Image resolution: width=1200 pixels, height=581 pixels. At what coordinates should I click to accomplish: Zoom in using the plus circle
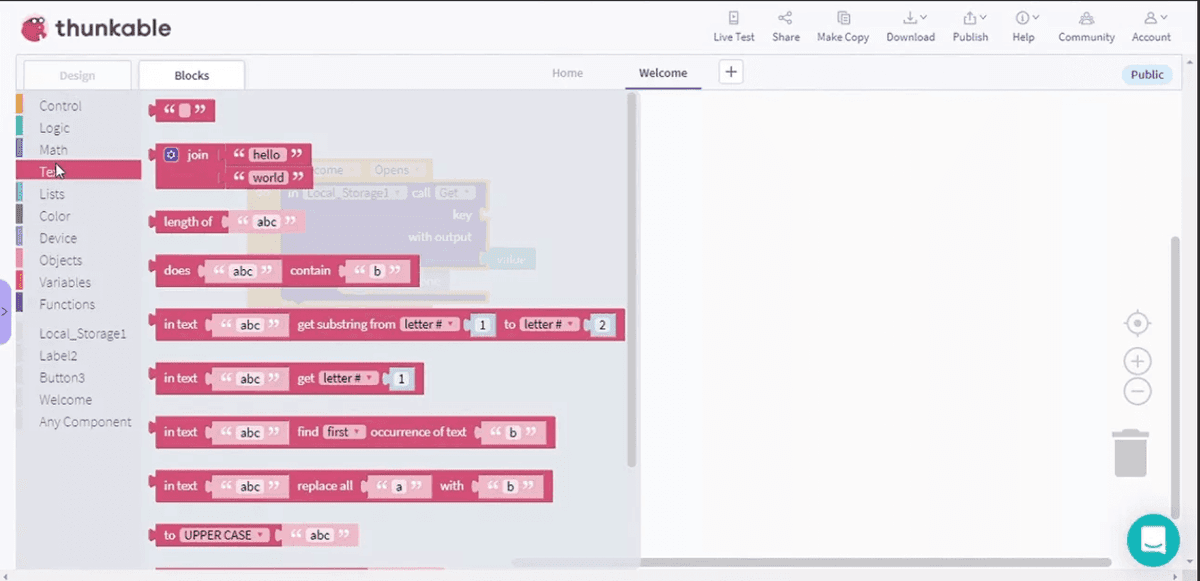pyautogui.click(x=1137, y=361)
